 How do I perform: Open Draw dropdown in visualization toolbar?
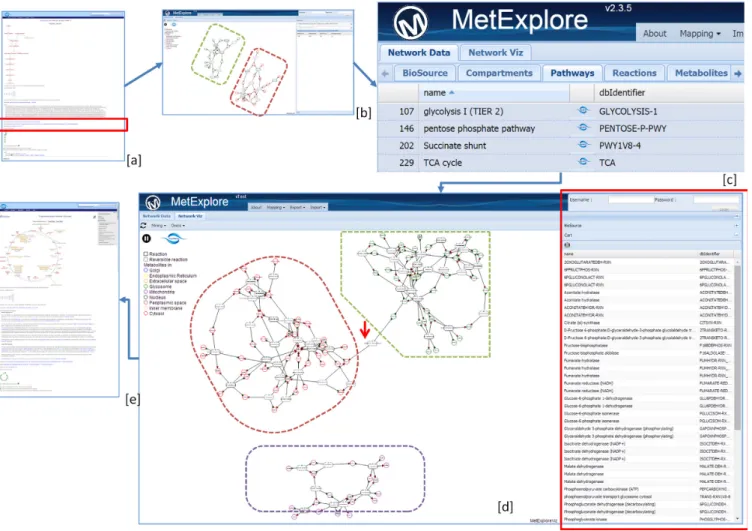pos(177,225)
